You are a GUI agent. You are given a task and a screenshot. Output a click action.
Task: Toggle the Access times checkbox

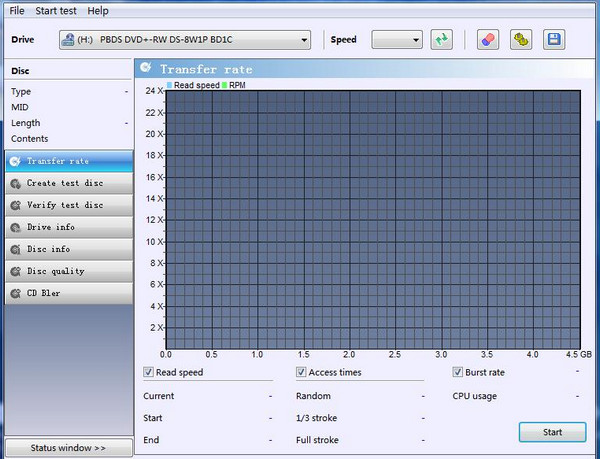[301, 372]
